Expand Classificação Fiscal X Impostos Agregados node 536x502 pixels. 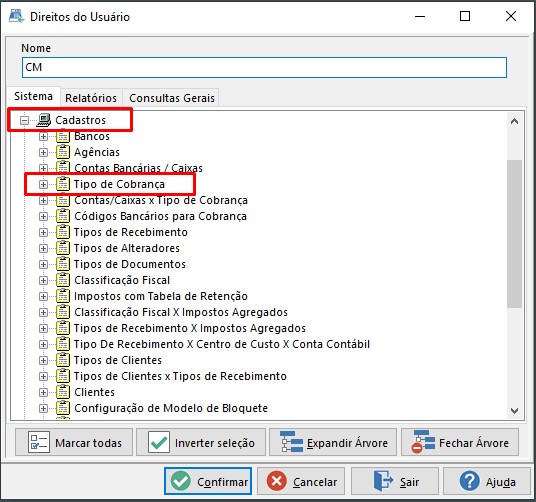click(x=43, y=312)
